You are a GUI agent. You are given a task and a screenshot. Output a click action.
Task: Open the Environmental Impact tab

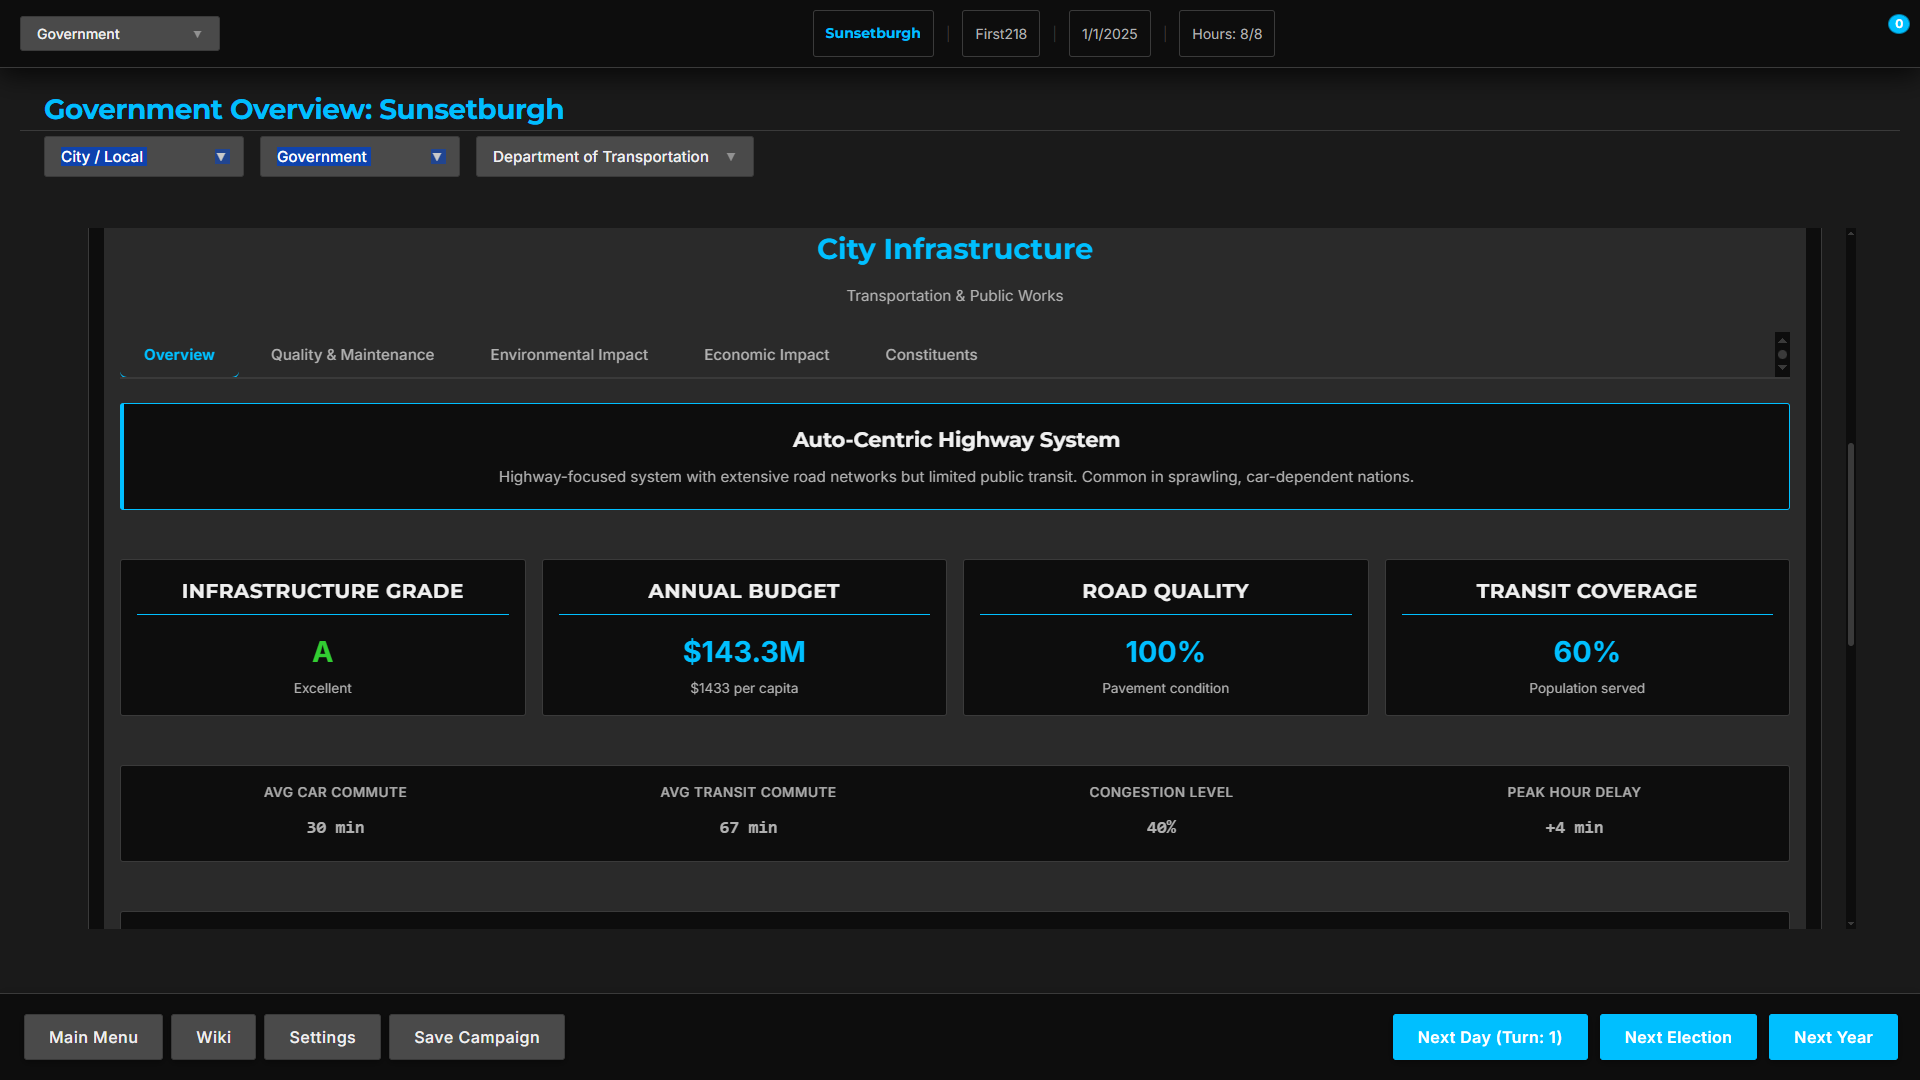[568, 355]
